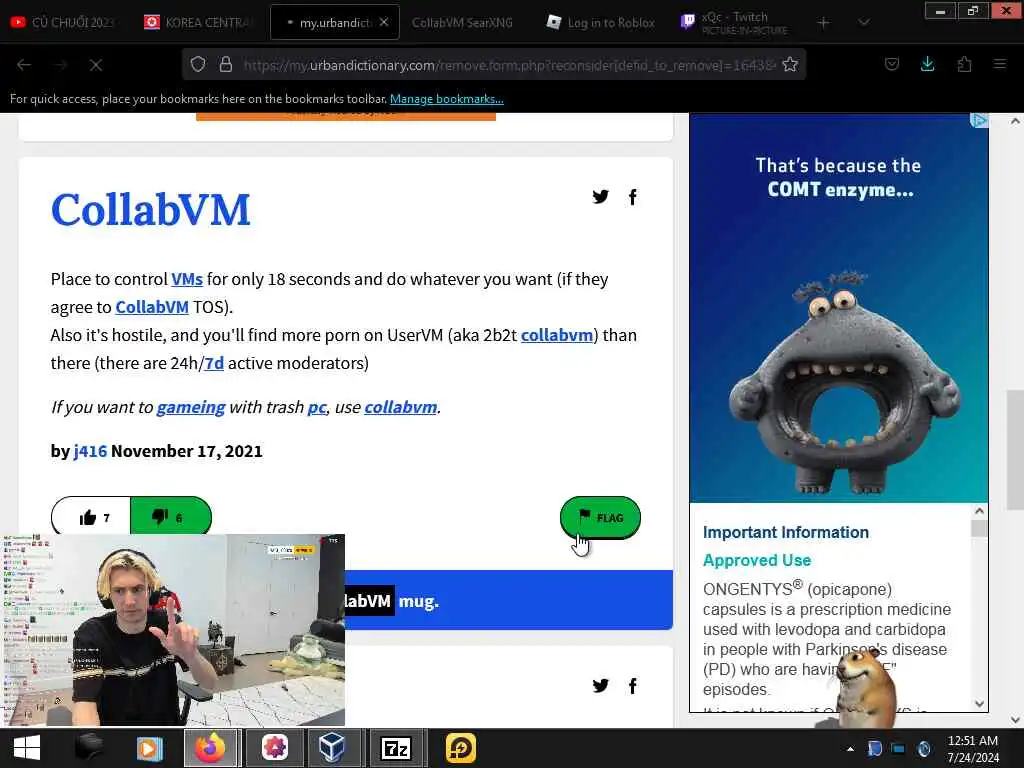The width and height of the screenshot is (1024, 768).
Task: Open the collabvm link after 2b2t
Action: (556, 335)
